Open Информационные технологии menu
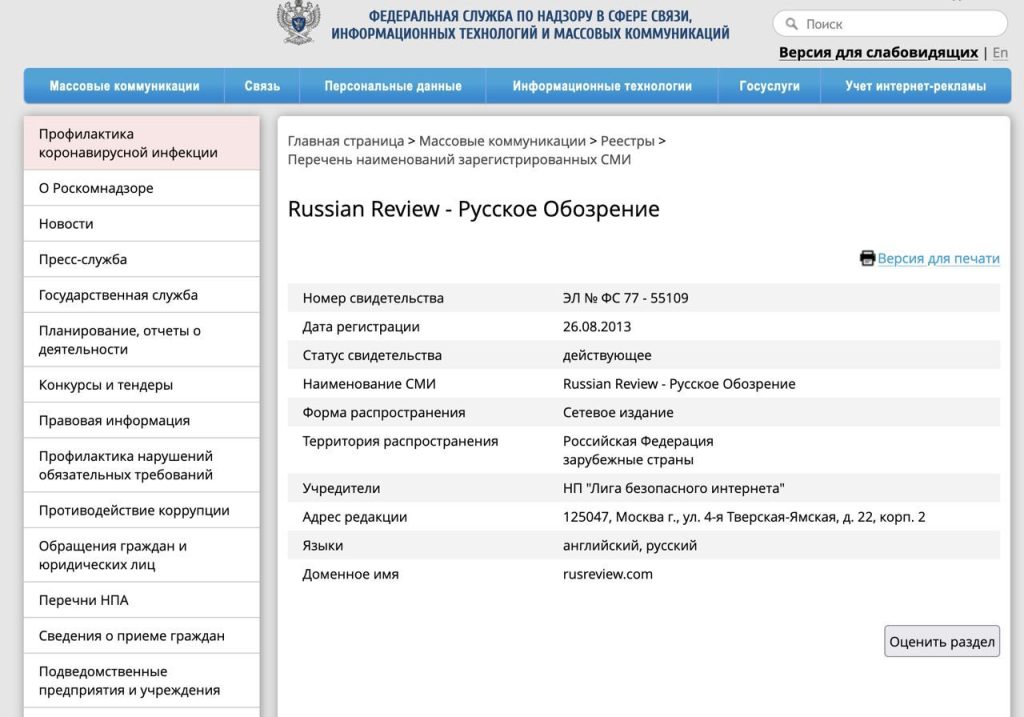This screenshot has width=1024, height=717. 601,86
